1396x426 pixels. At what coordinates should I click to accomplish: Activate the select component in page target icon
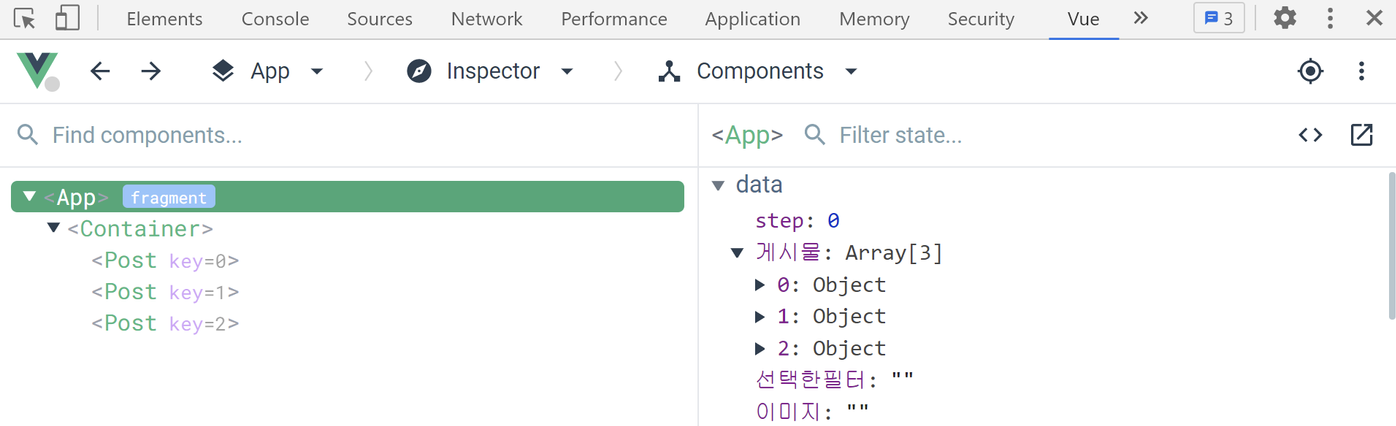pyautogui.click(x=1310, y=71)
